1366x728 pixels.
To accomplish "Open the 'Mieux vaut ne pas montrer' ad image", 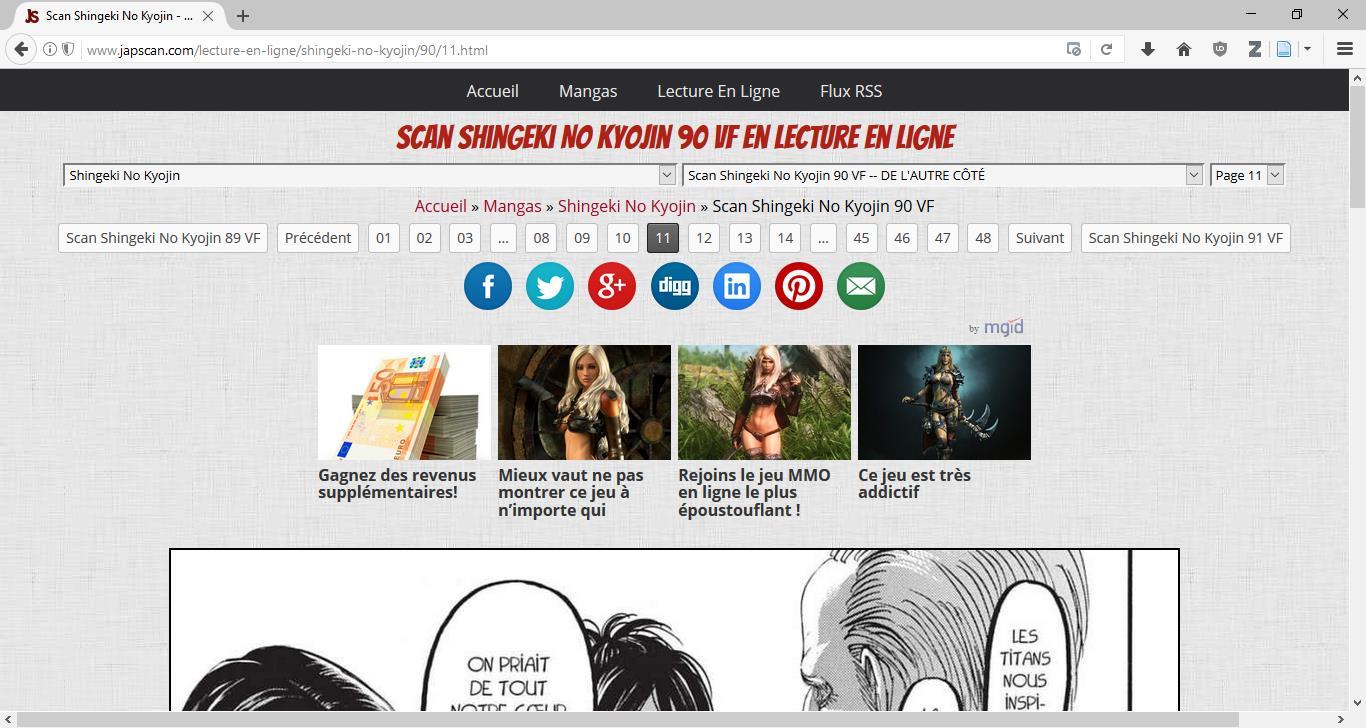I will (x=584, y=402).
